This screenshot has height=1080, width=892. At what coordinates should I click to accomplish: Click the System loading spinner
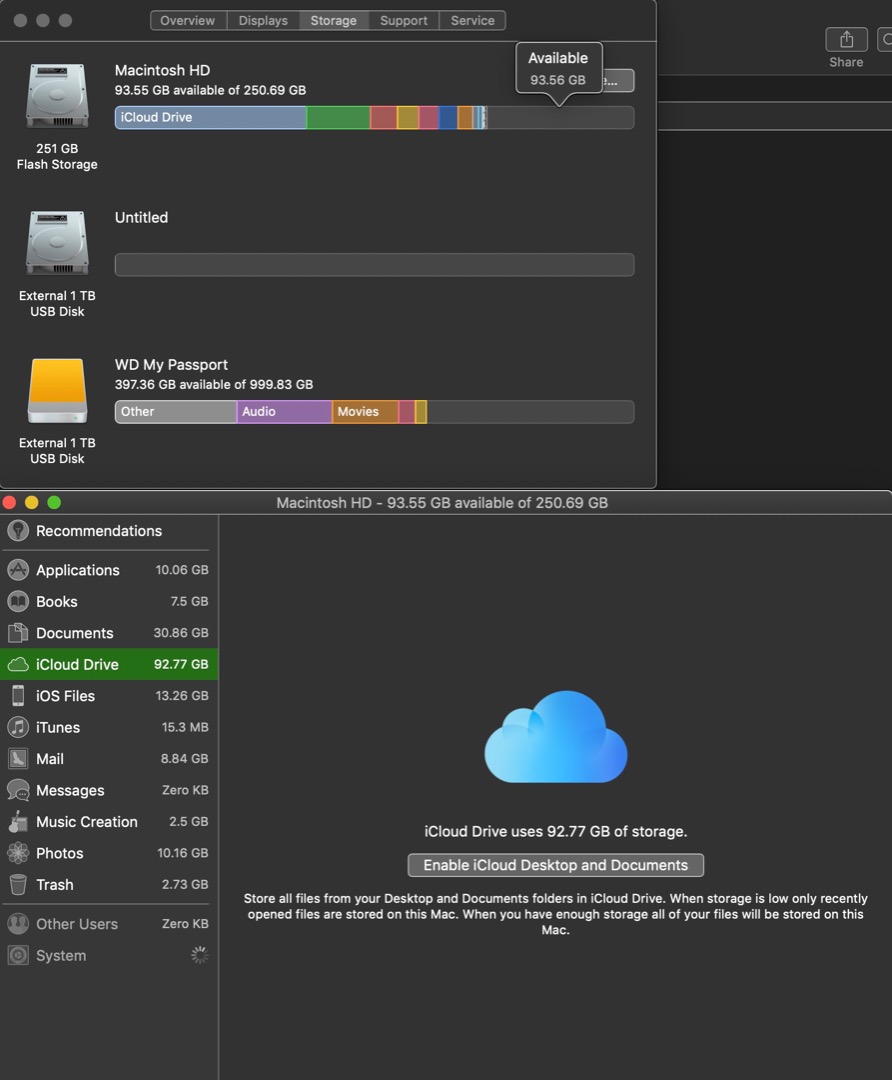pyautogui.click(x=199, y=955)
